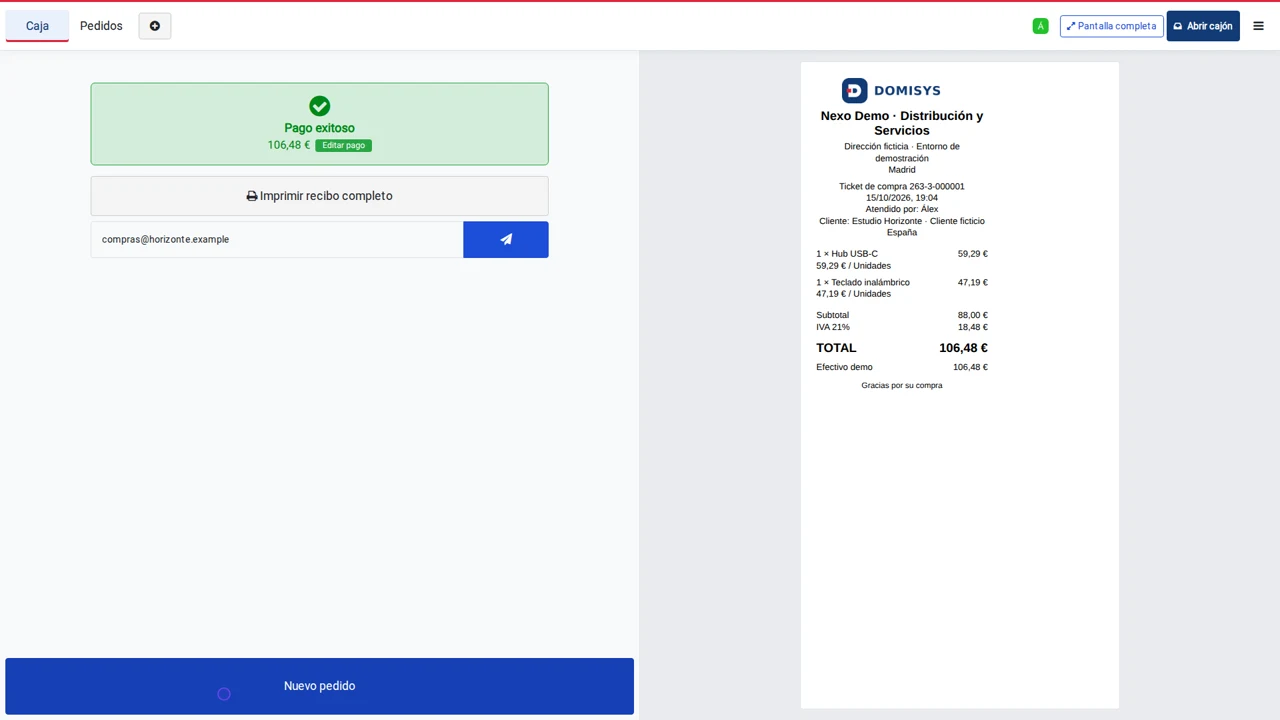Click the '18,48 €' tax amount

coord(972,327)
